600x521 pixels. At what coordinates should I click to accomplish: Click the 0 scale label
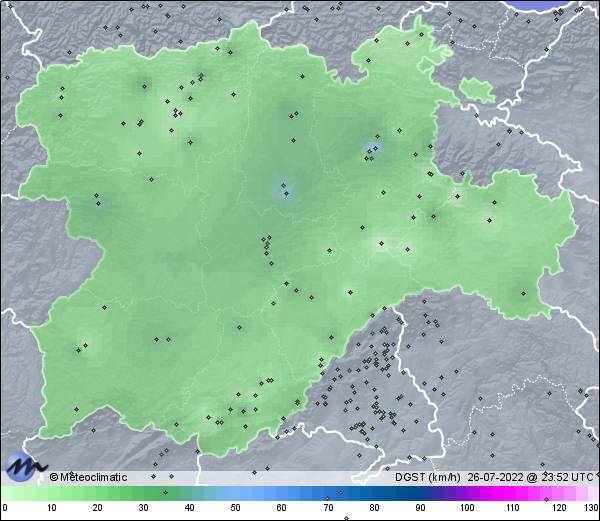coord(4,507)
